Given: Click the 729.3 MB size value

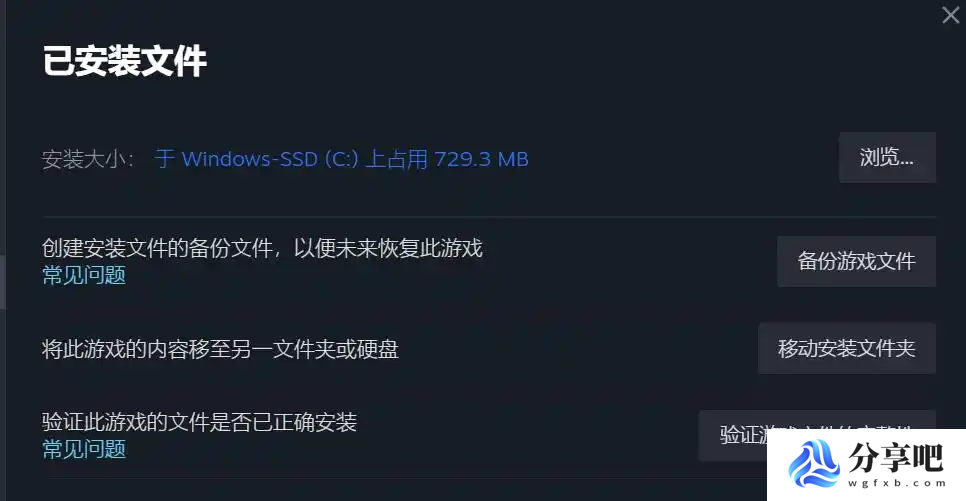Looking at the screenshot, I should coord(481,159).
